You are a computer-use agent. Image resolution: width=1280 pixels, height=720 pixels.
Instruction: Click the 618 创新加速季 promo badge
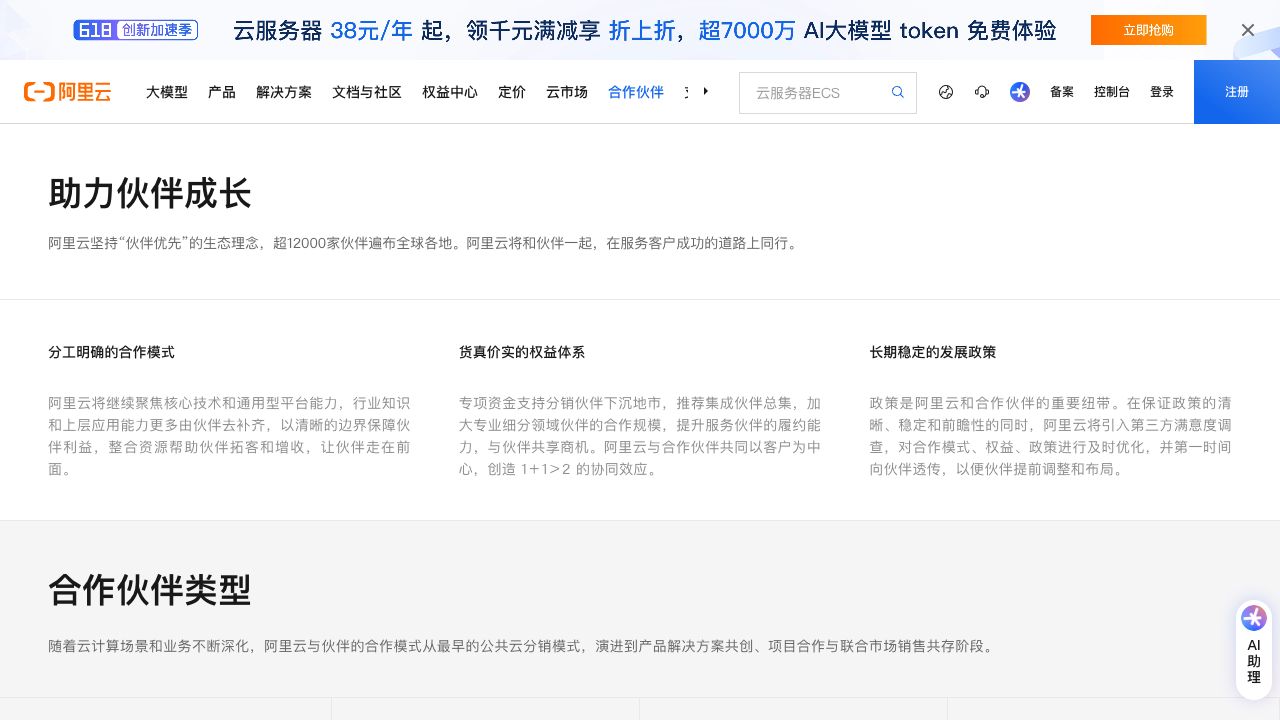point(135,30)
